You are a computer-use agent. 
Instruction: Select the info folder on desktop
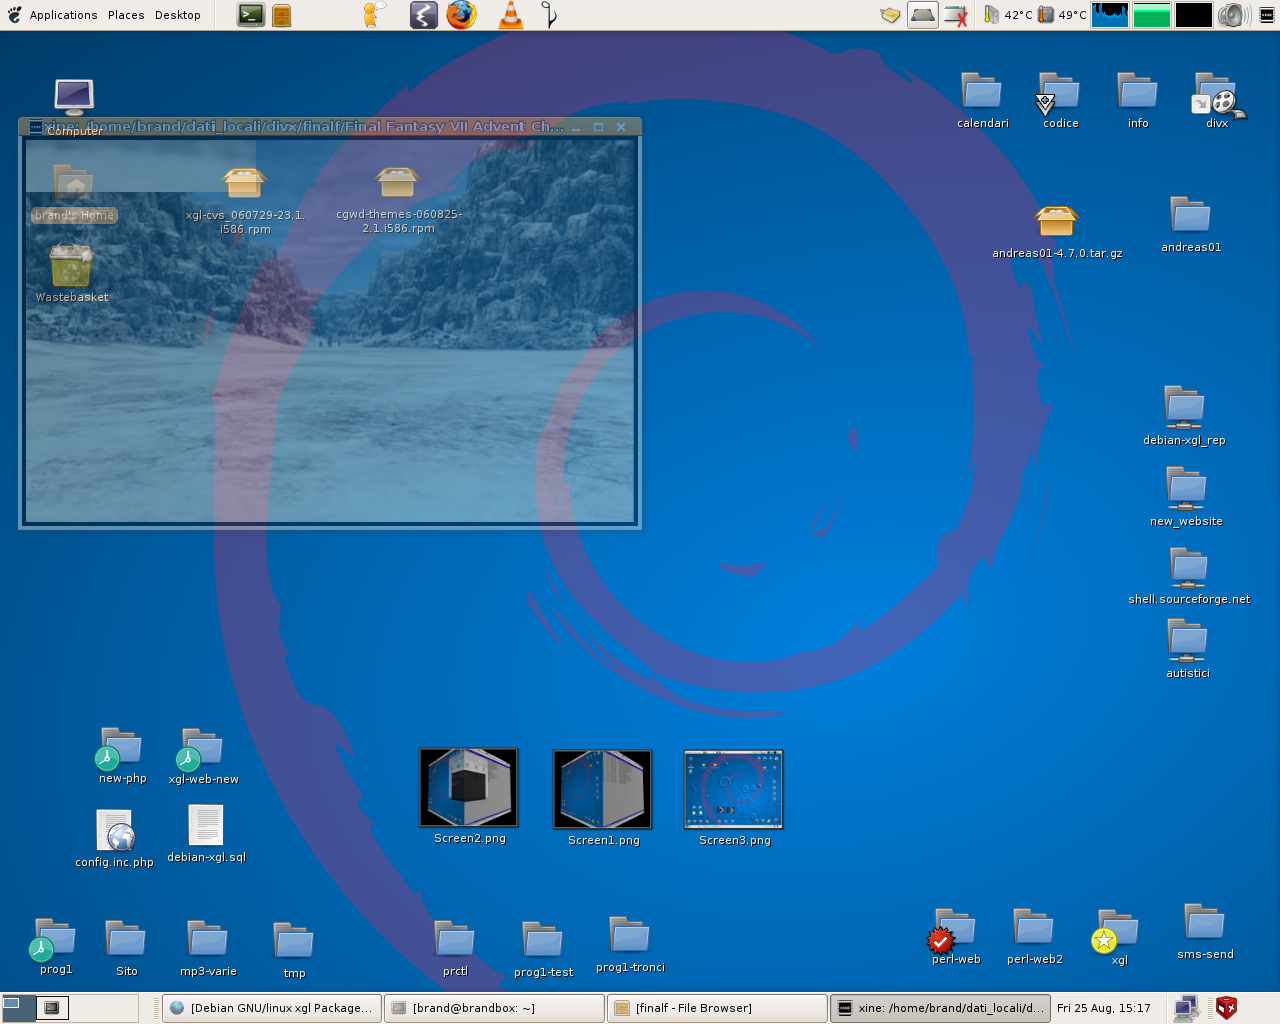[x=1138, y=100]
